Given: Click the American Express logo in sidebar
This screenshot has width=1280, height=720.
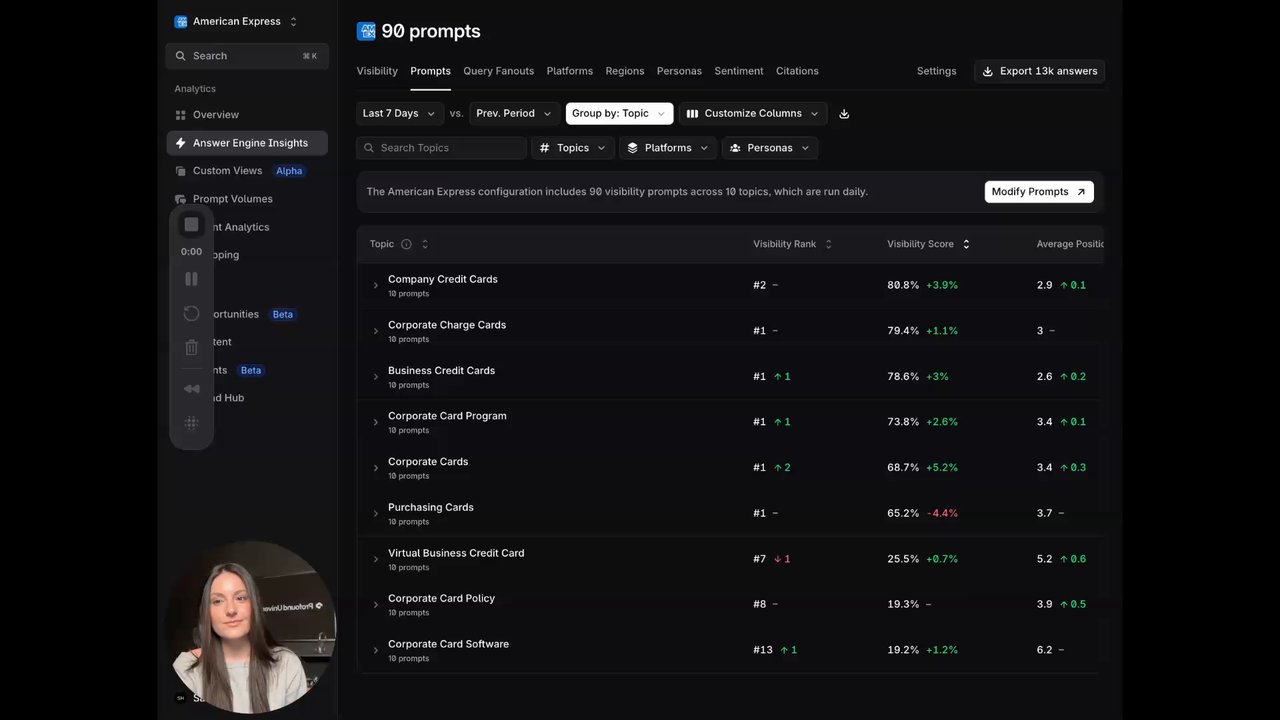Looking at the screenshot, I should [x=181, y=21].
